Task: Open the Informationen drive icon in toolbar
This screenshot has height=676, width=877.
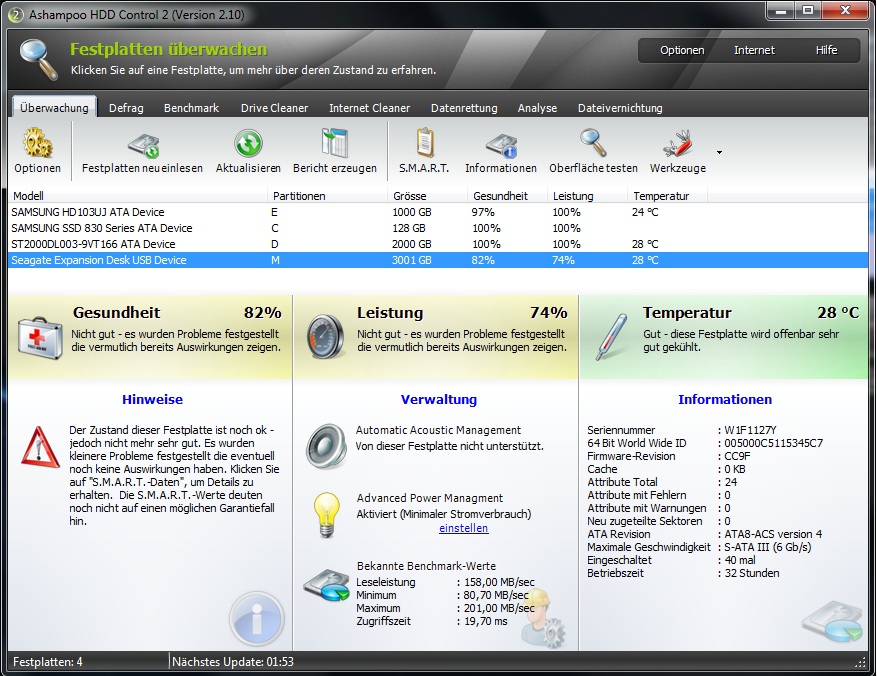Action: coord(501,146)
